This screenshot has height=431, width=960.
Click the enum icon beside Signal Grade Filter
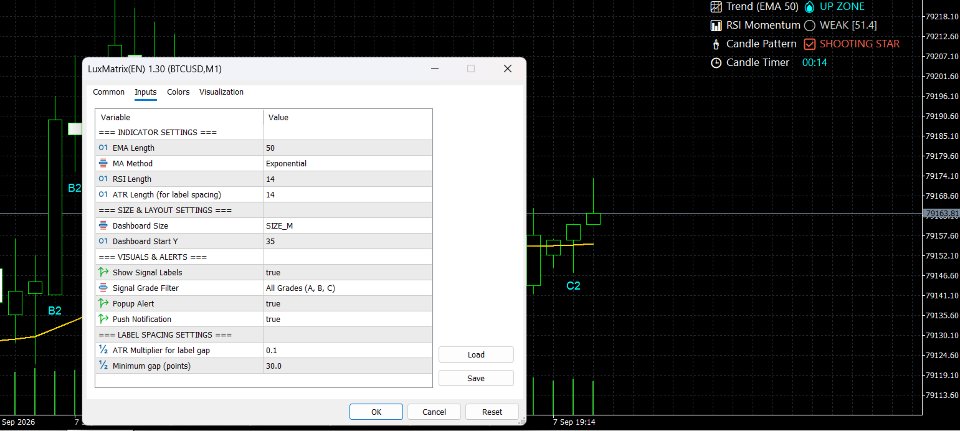(x=103, y=288)
